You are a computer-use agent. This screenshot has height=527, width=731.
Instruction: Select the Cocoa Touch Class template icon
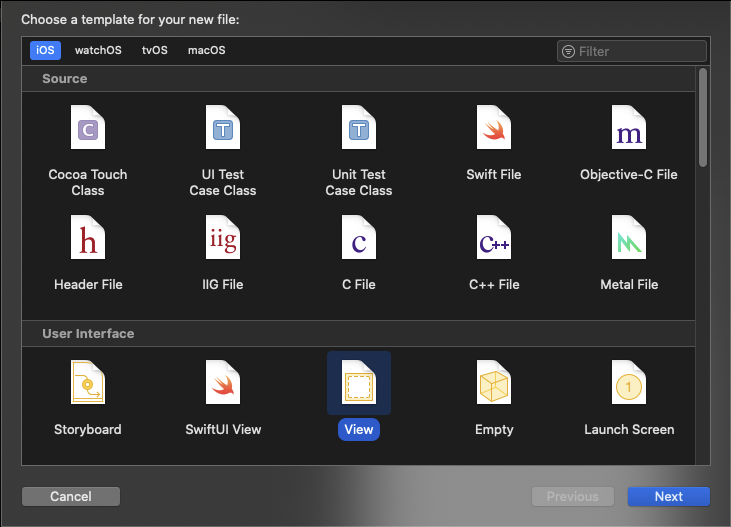(88, 127)
